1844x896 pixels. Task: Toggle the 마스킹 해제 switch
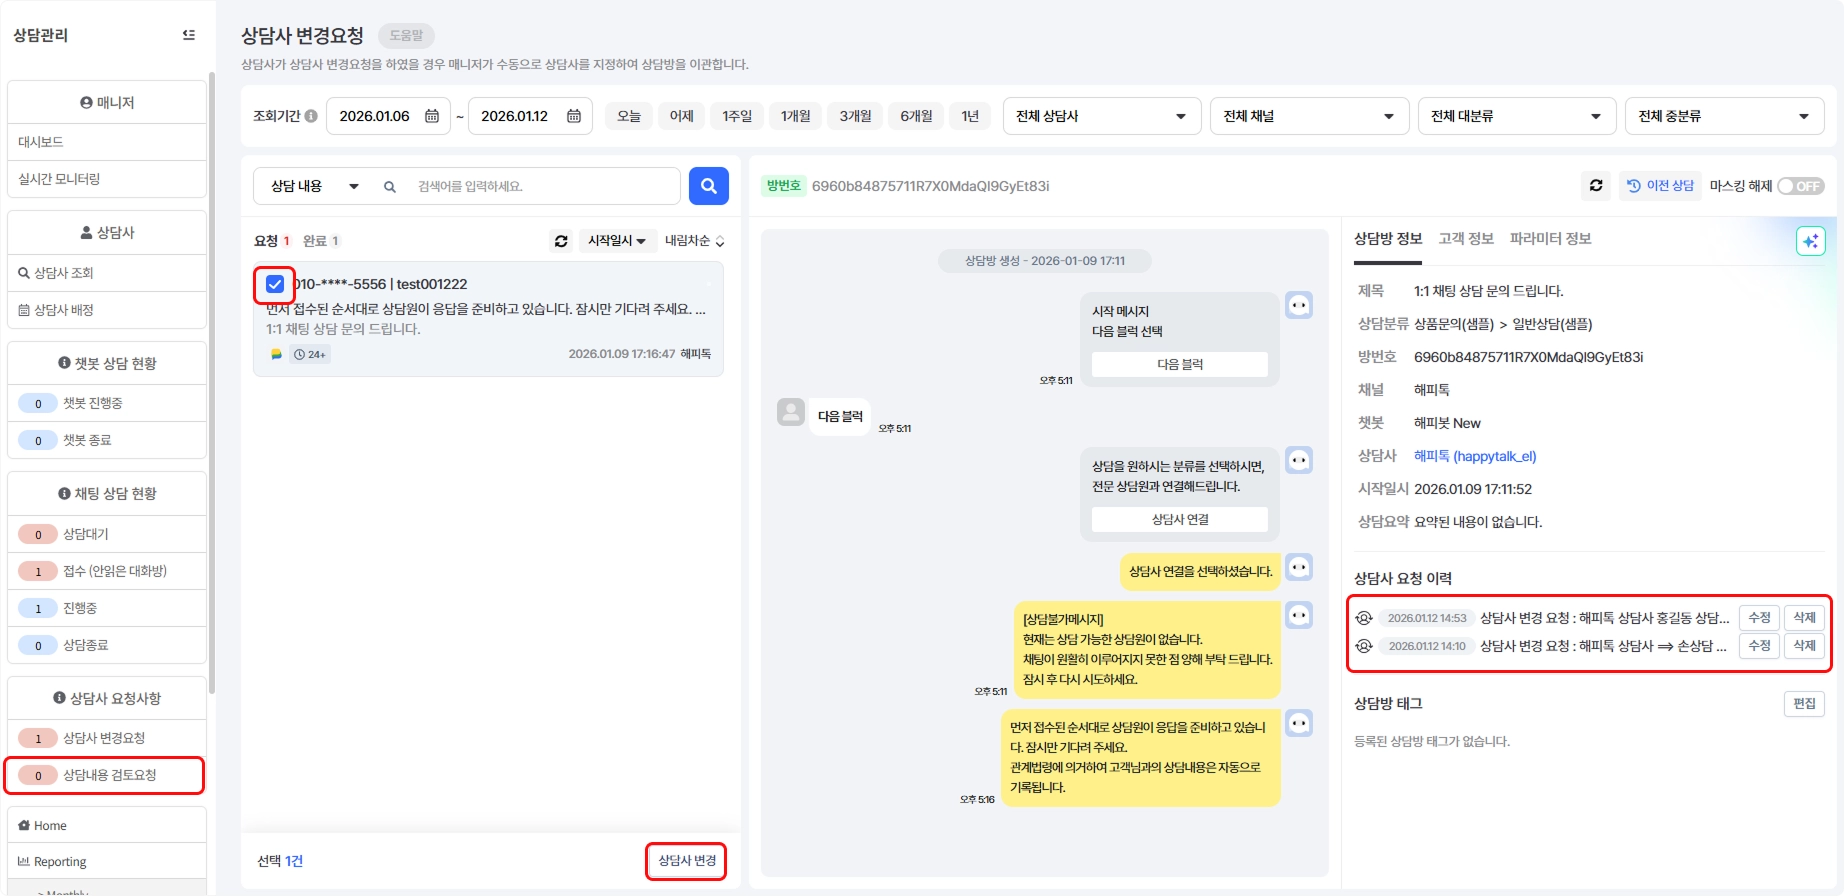click(1801, 186)
